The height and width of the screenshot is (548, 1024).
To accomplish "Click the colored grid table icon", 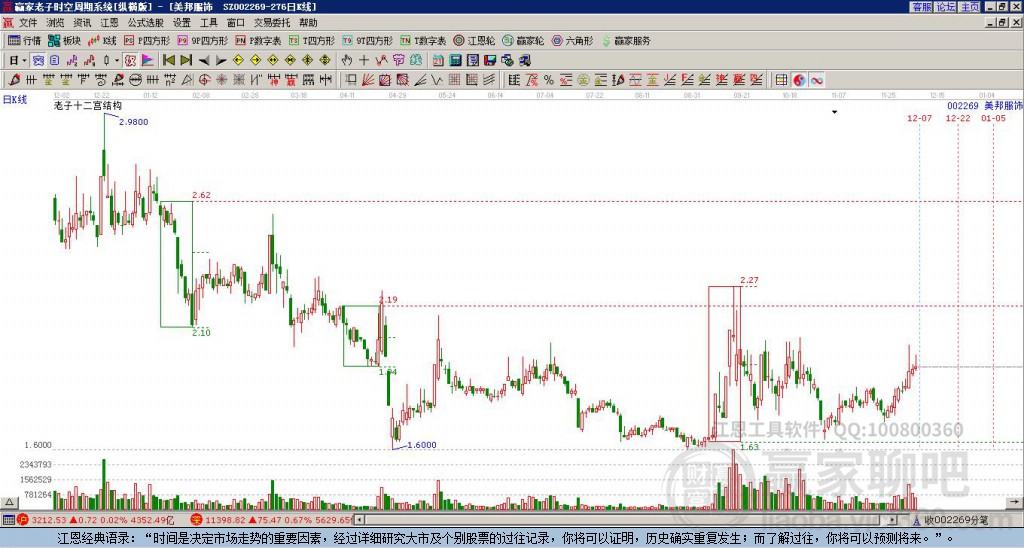I will 782,80.
